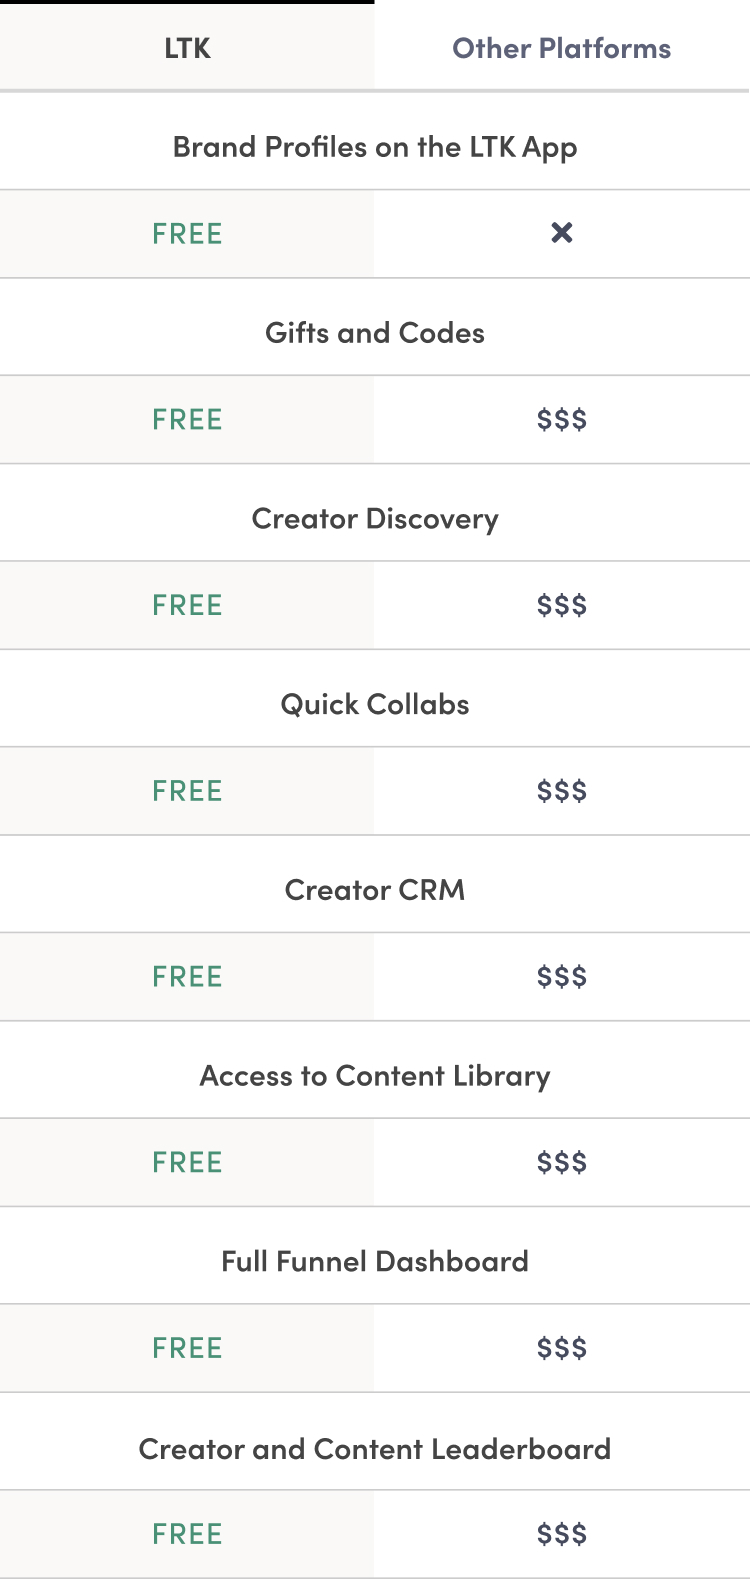Select the Creator Discovery feature heading
The image size is (750, 1579).
[375, 519]
